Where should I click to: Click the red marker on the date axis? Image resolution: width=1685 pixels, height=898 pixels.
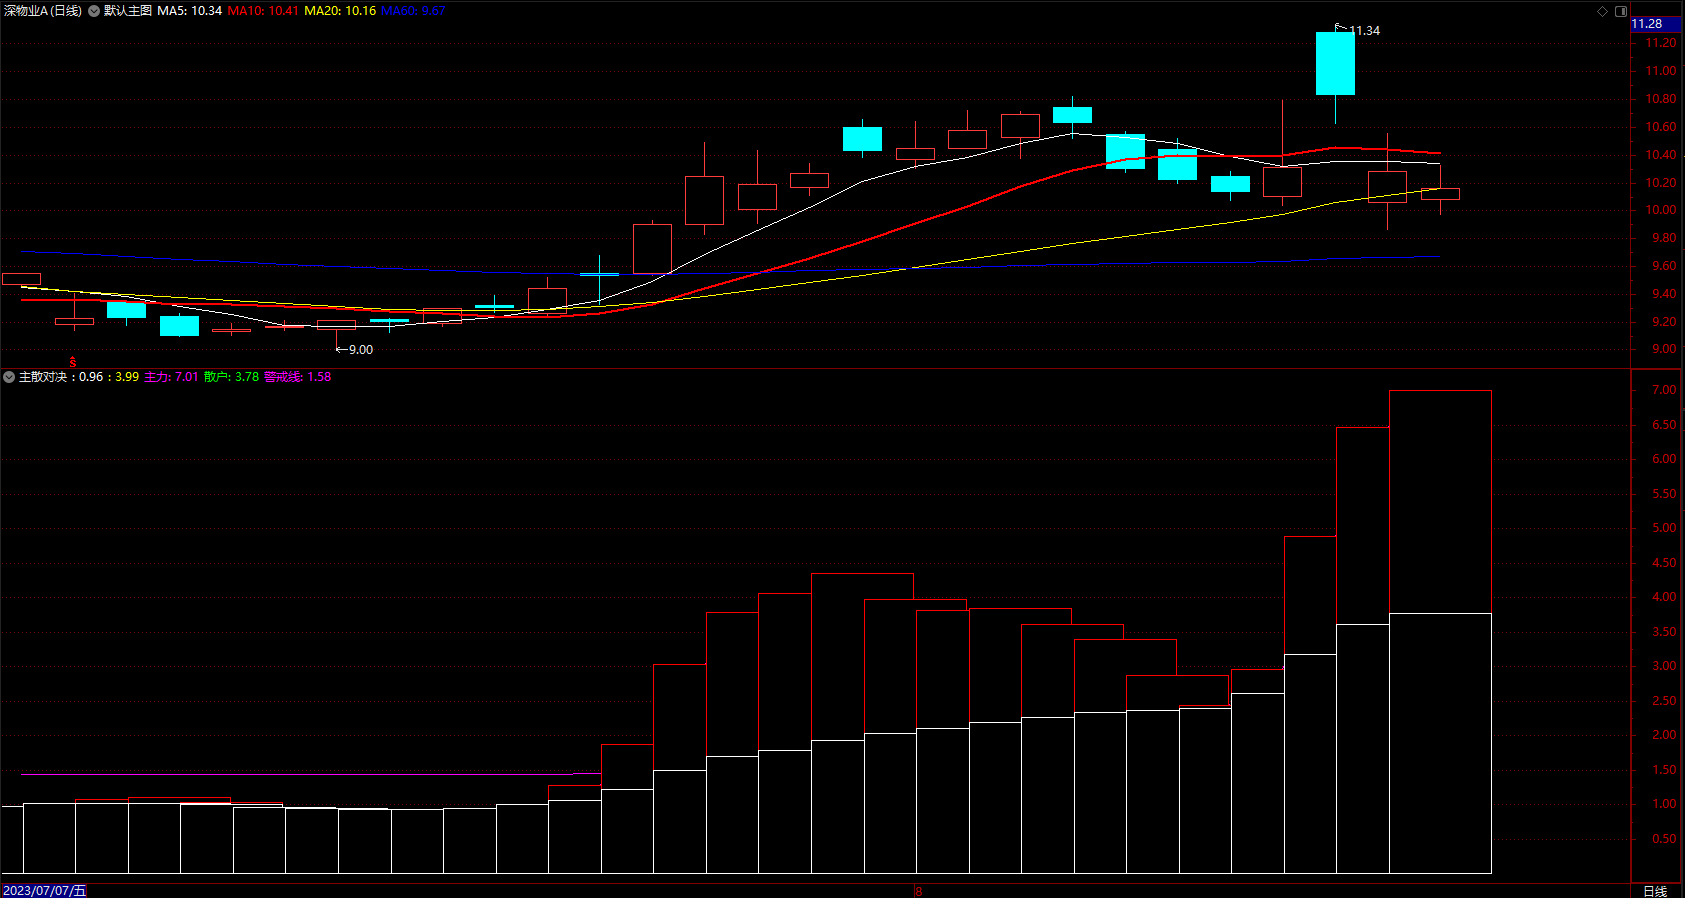coord(918,890)
